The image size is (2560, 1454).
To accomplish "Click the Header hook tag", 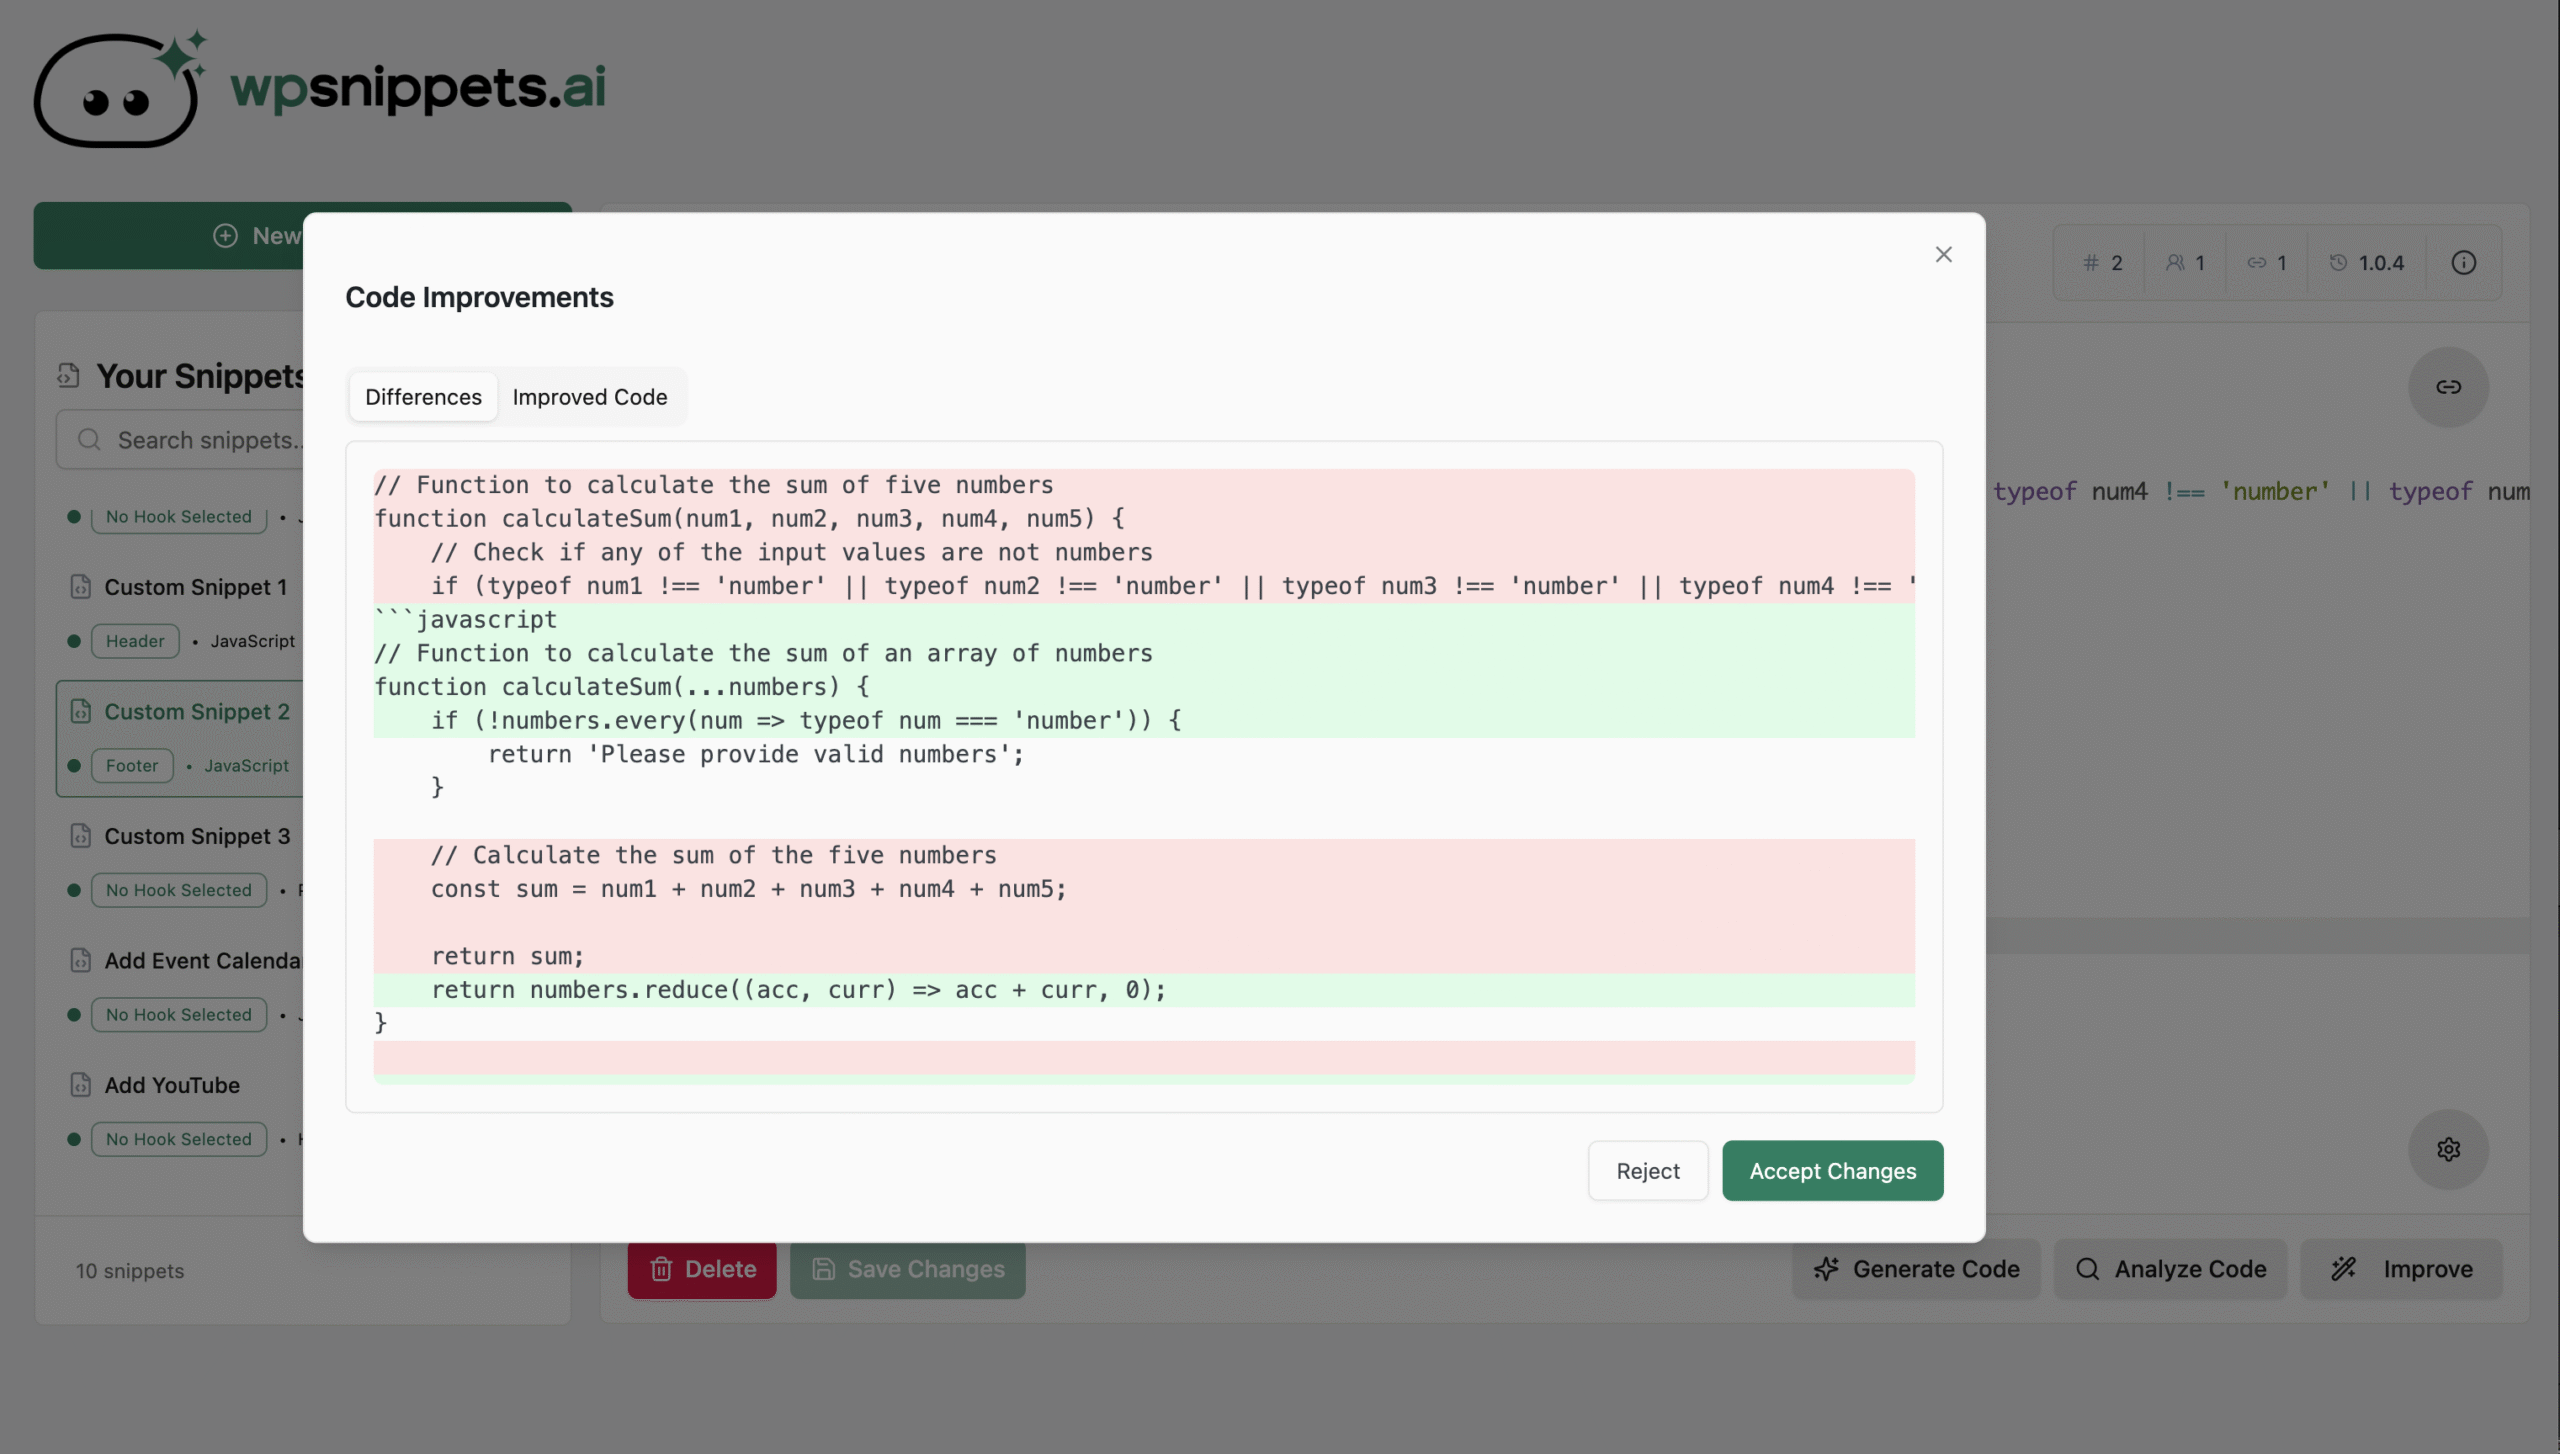I will point(135,641).
